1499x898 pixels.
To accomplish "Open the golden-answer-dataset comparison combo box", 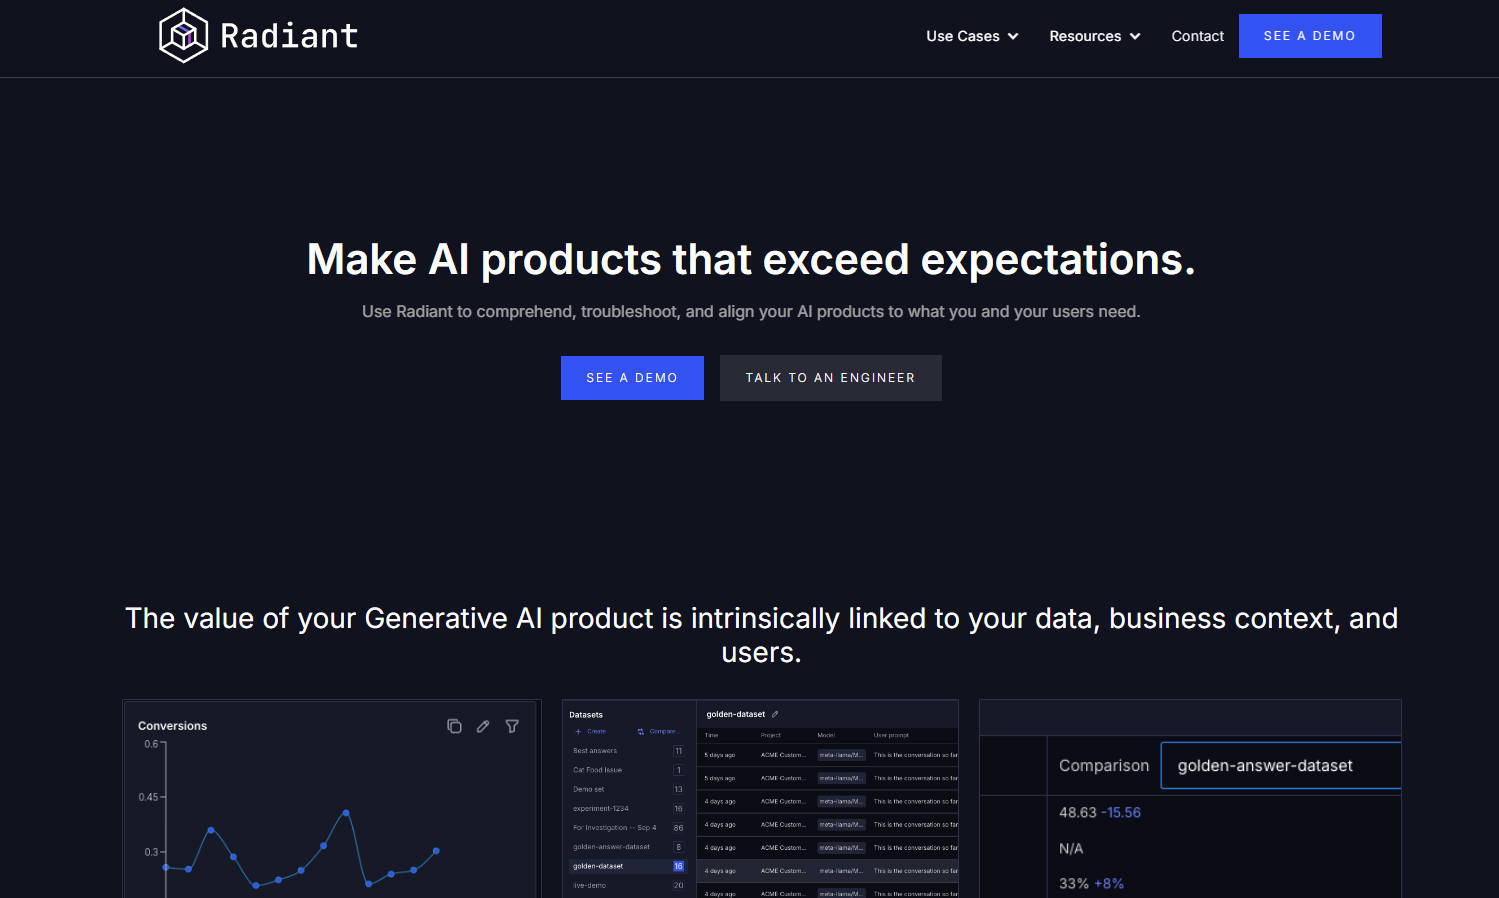I will tap(1280, 765).
